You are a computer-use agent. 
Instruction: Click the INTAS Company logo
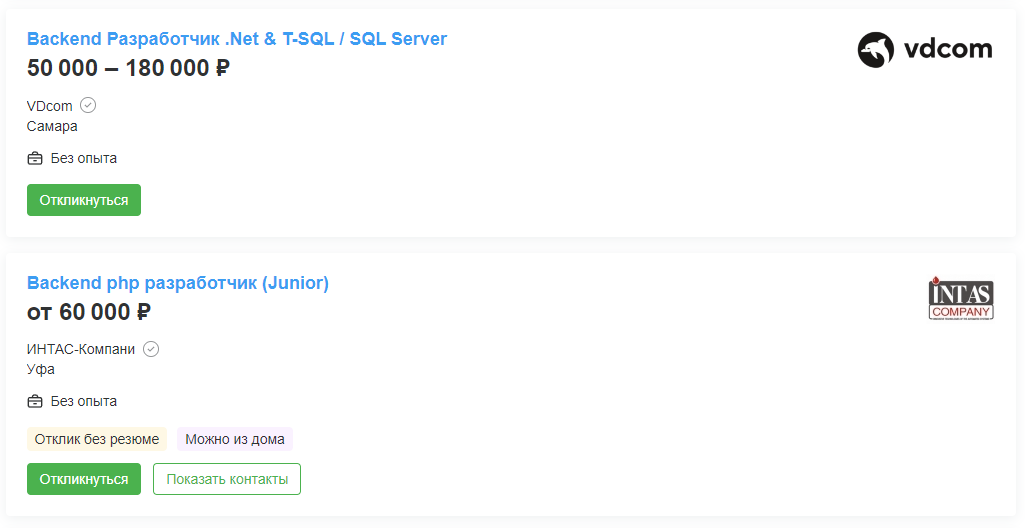tap(961, 298)
